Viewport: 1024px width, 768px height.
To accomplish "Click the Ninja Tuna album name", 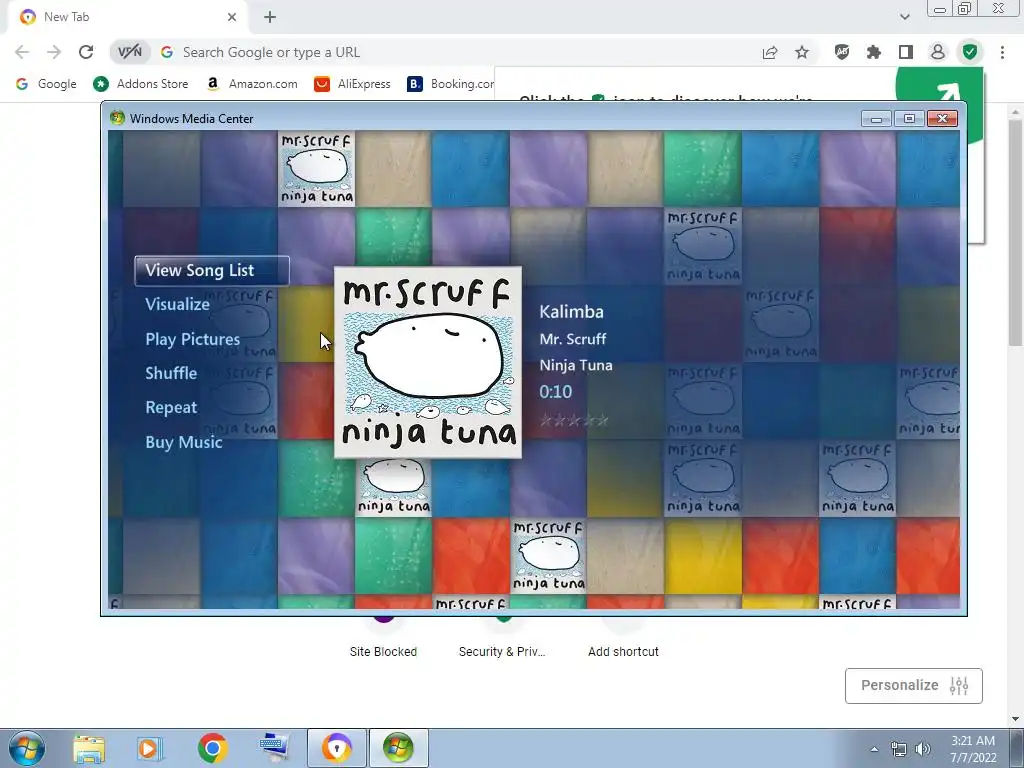I will (x=575, y=365).
